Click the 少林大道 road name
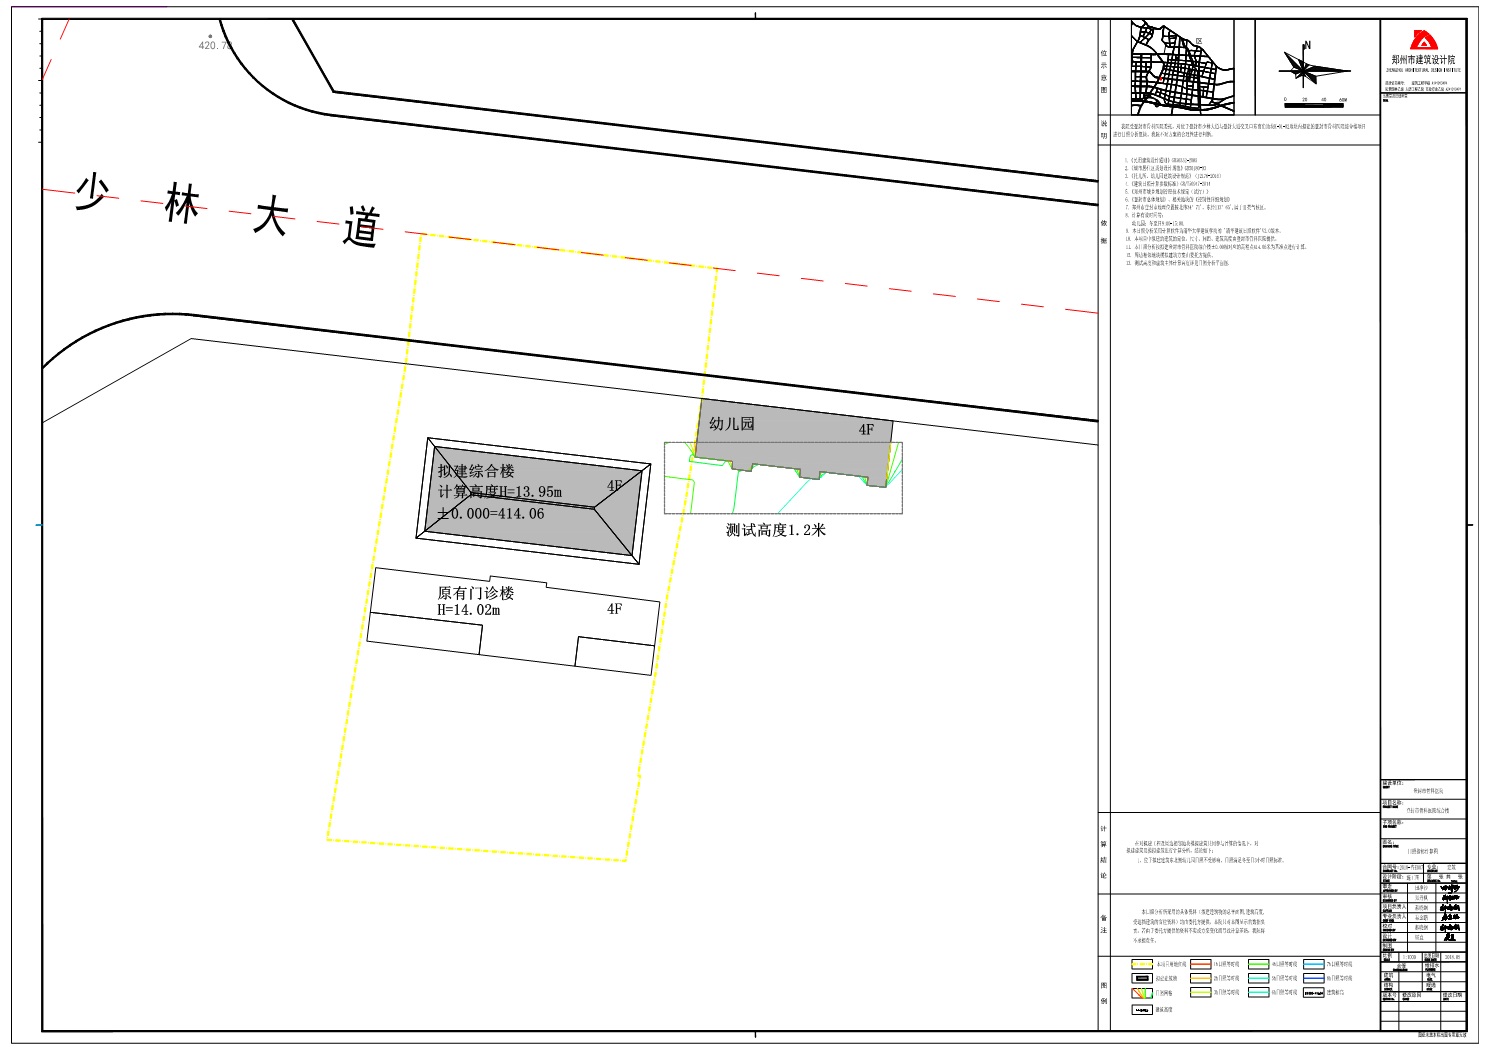1491x1058 pixels. pos(228,209)
